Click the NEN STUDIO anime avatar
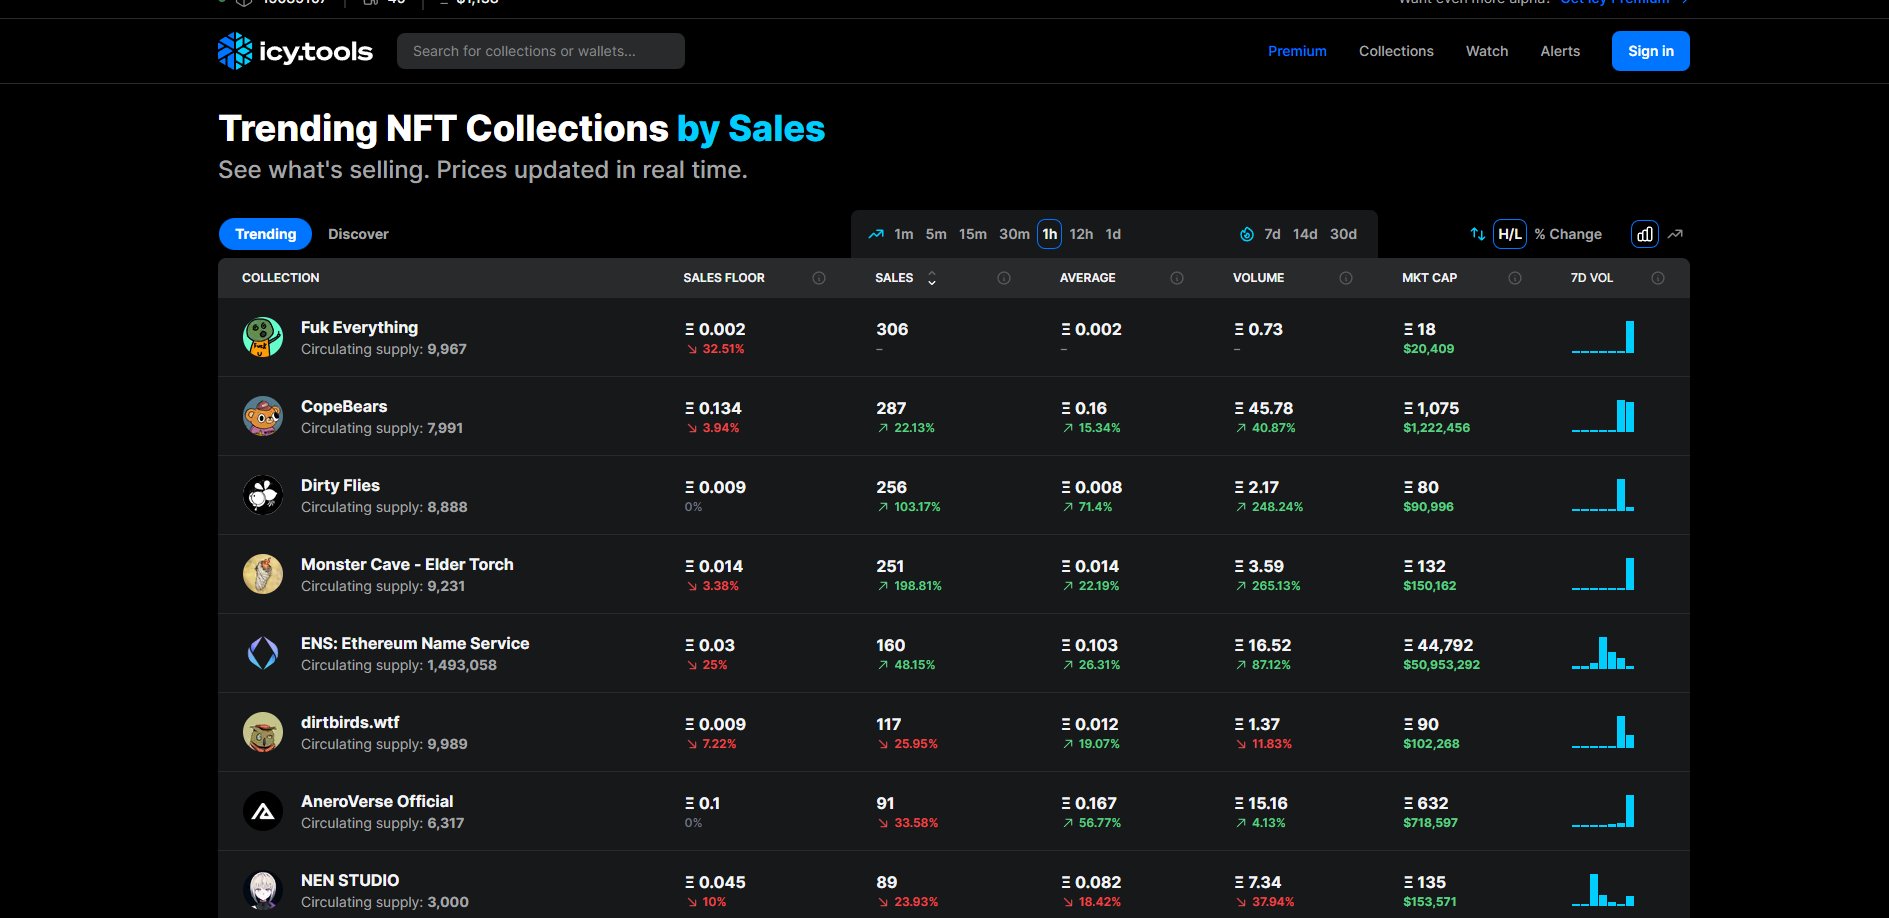Viewport: 1889px width, 918px height. point(263,890)
